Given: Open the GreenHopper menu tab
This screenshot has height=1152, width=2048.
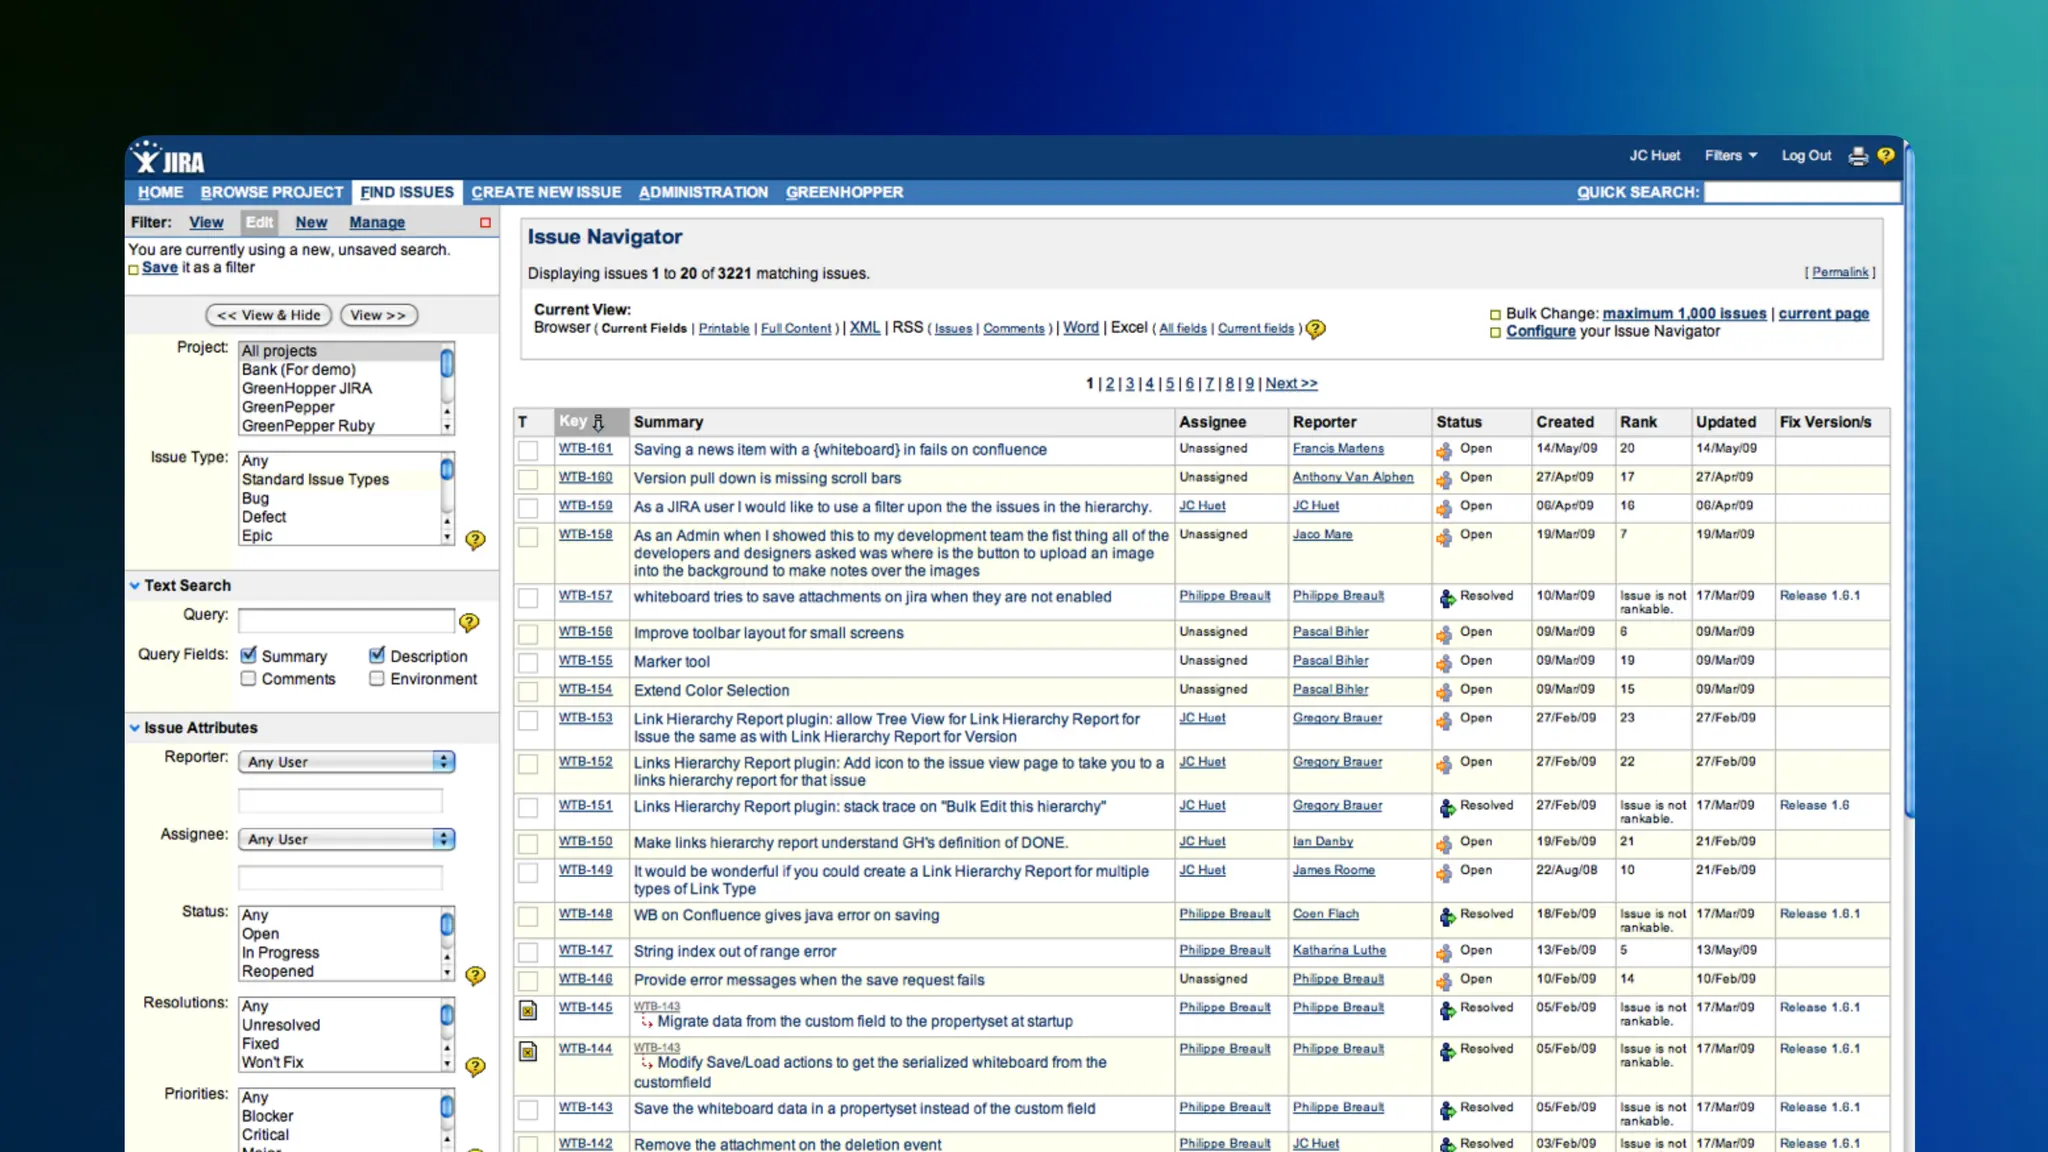Looking at the screenshot, I should pos(844,192).
